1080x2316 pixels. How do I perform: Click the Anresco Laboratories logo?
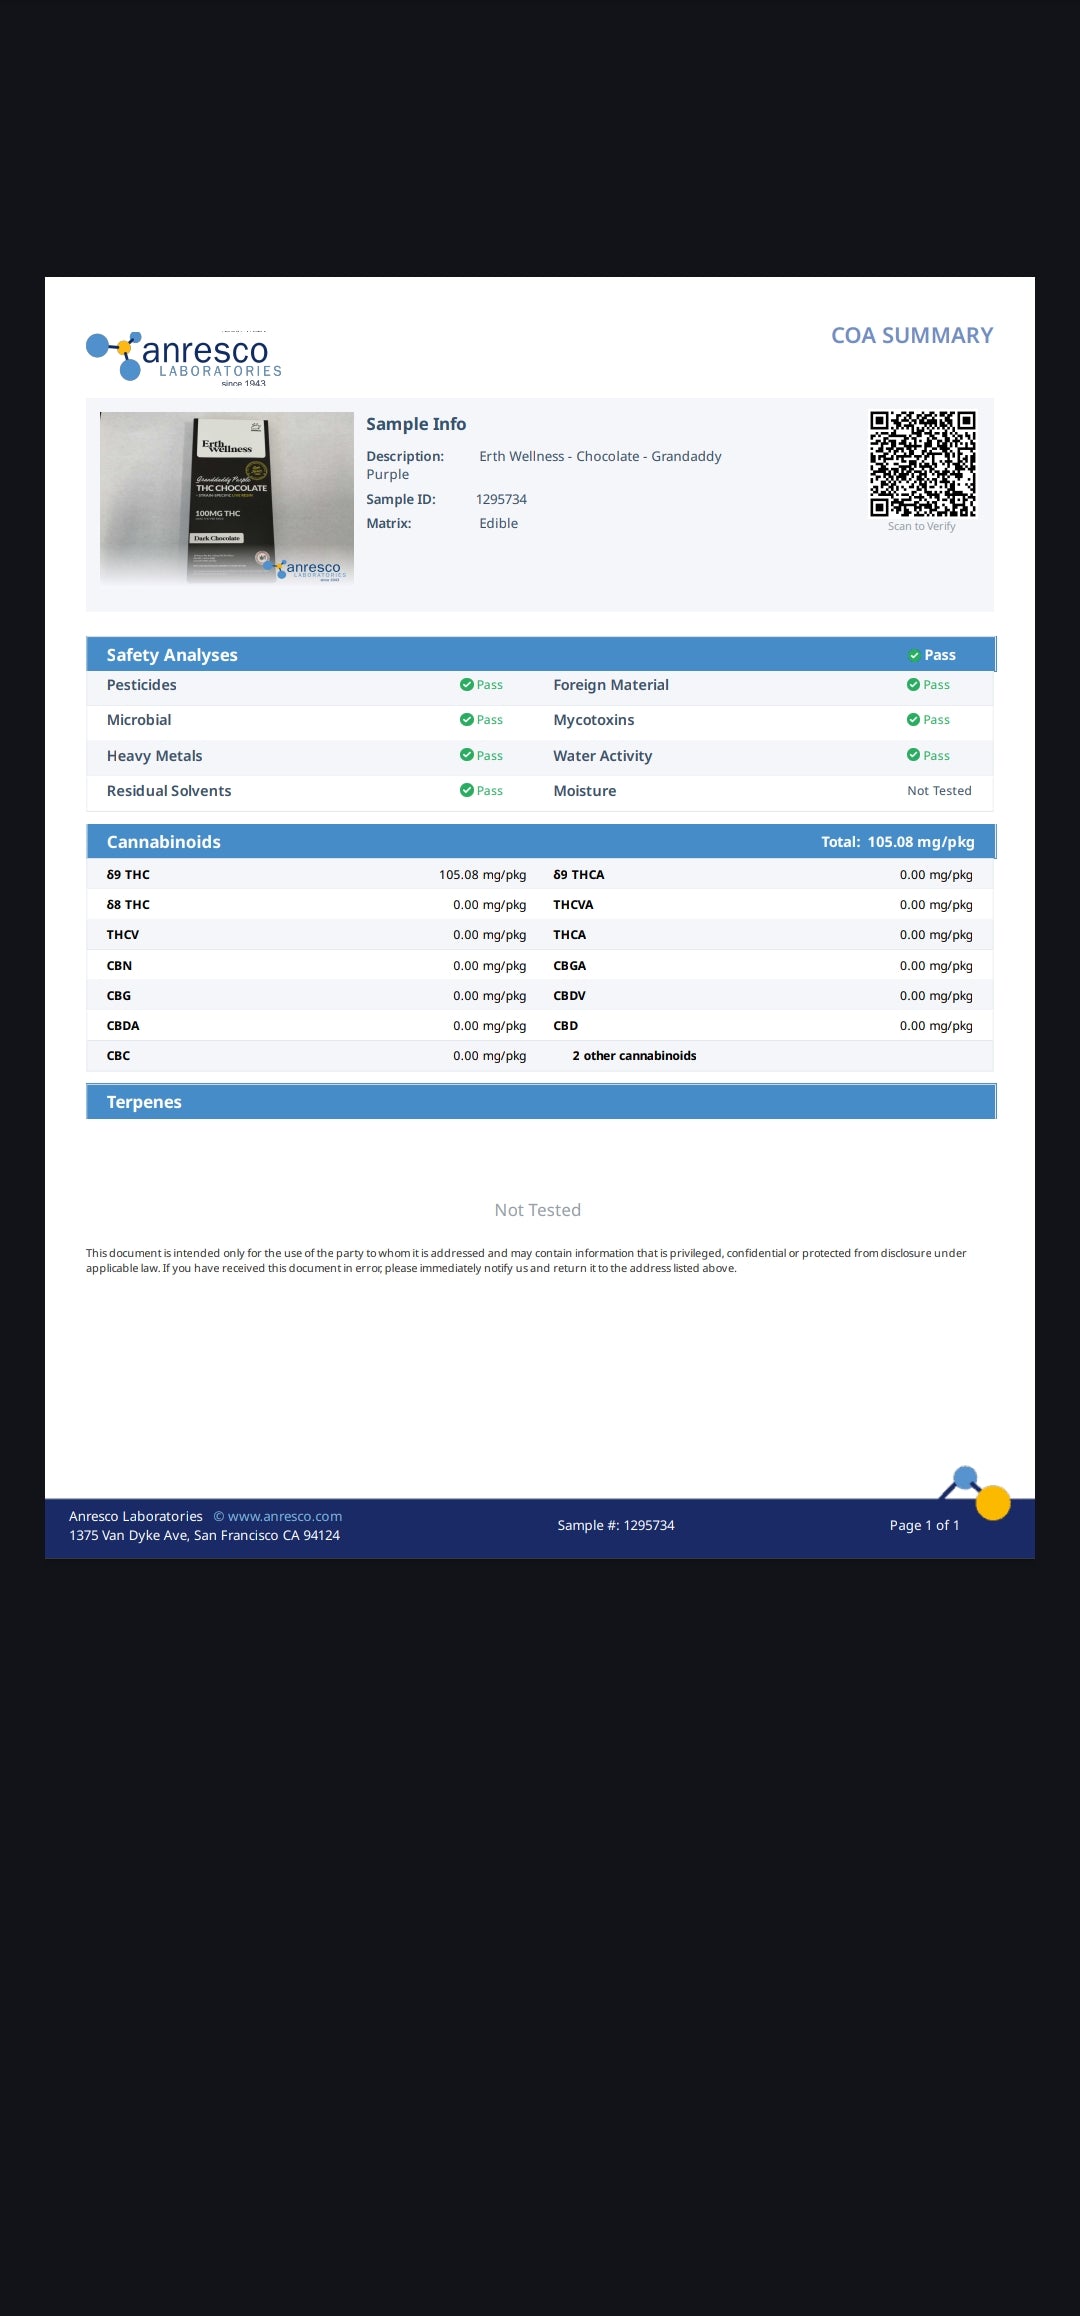184,357
